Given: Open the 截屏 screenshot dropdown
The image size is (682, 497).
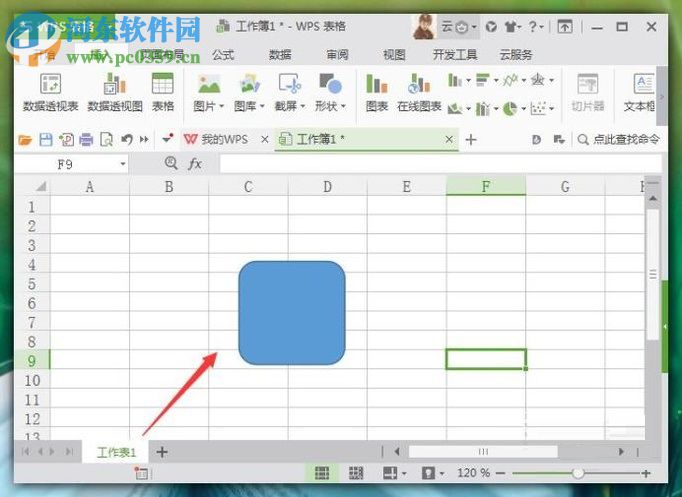Looking at the screenshot, I should pyautogui.click(x=290, y=92).
